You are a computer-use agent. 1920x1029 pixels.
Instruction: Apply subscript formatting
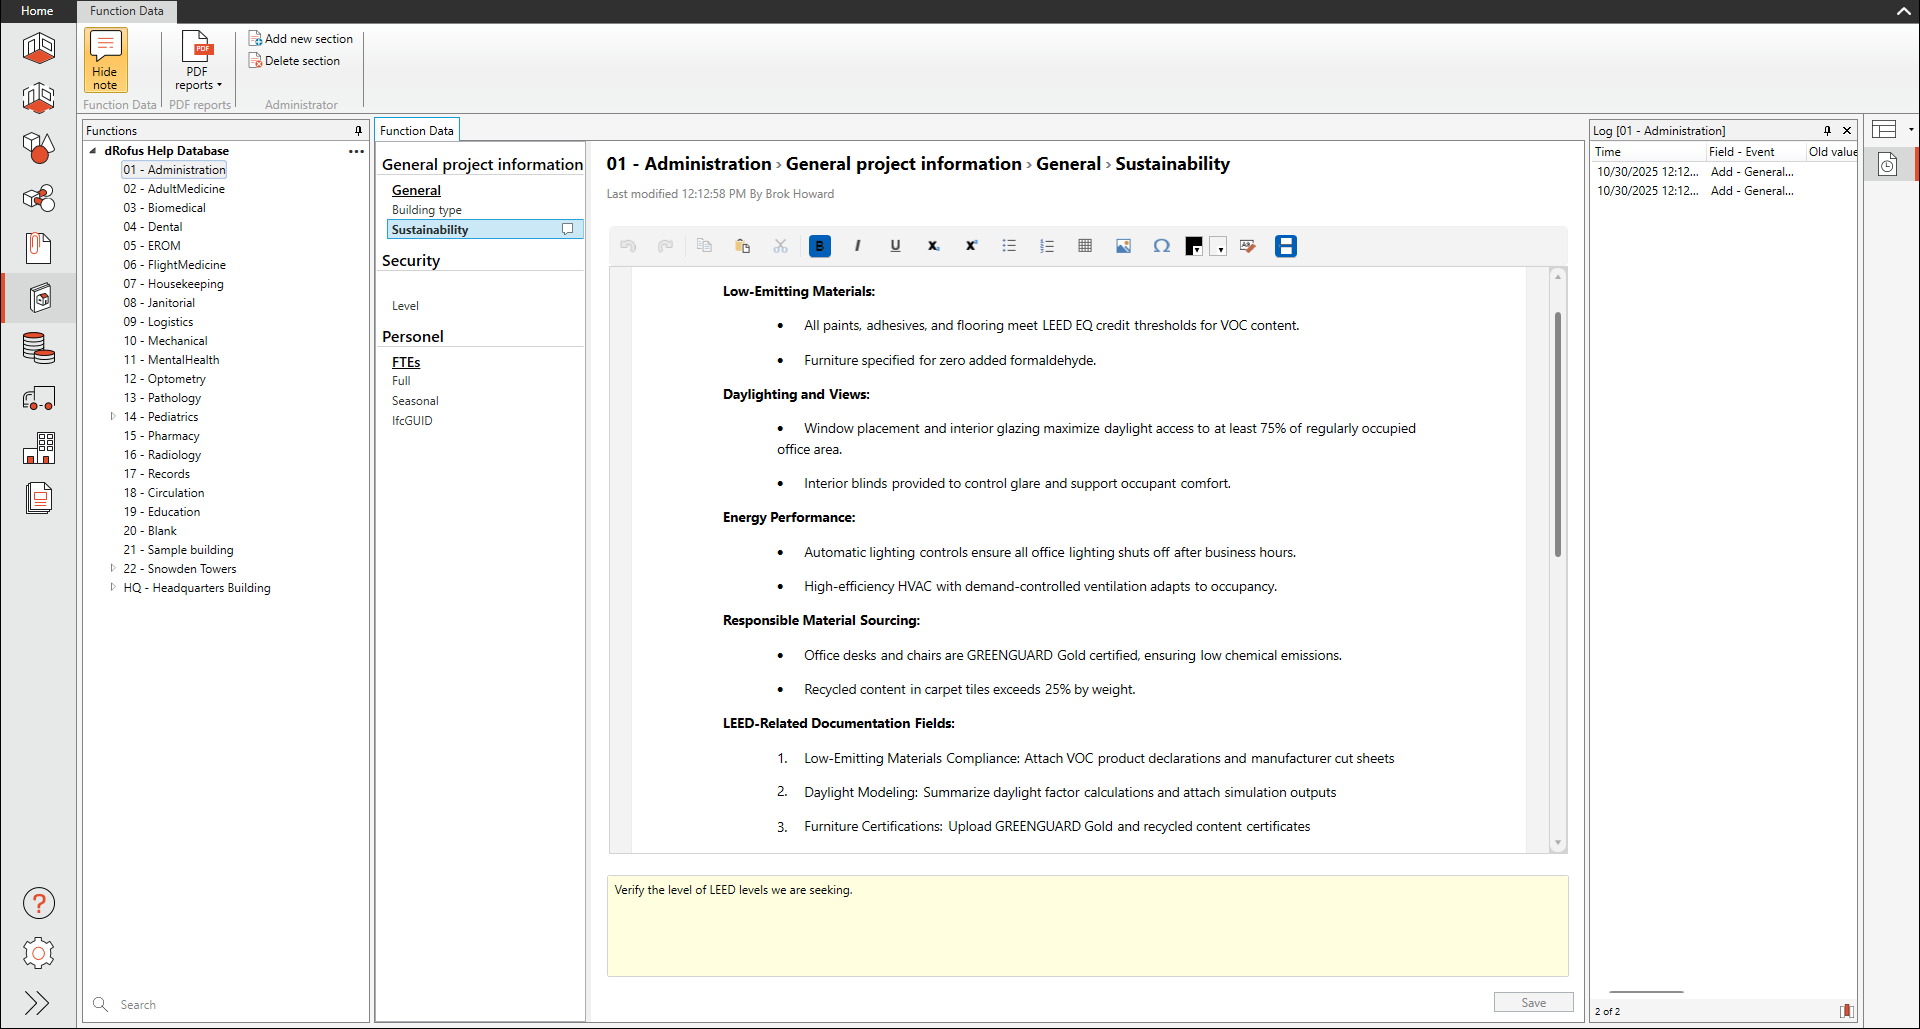tap(933, 246)
